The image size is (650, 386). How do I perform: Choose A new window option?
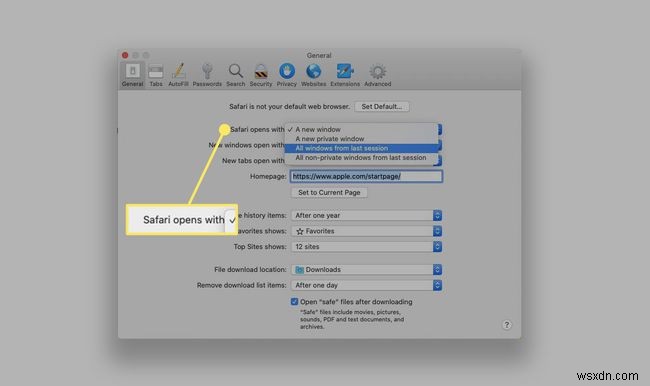(361, 129)
